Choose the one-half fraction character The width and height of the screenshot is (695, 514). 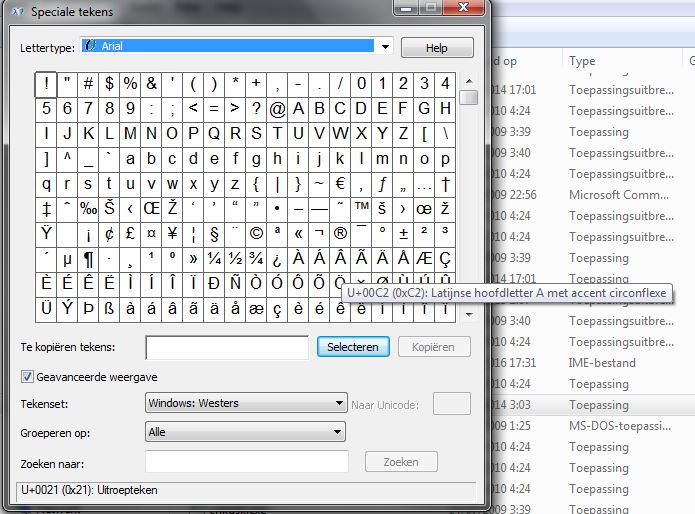(x=235, y=259)
